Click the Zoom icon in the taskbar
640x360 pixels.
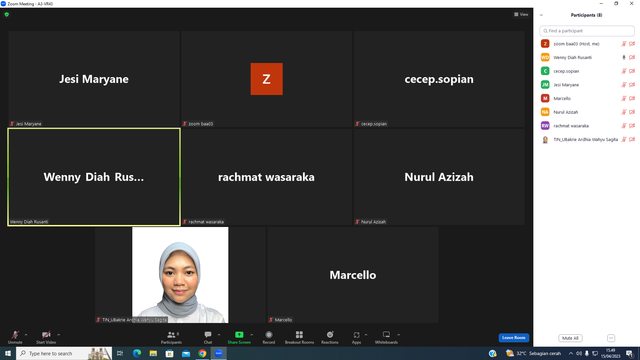pos(218,353)
